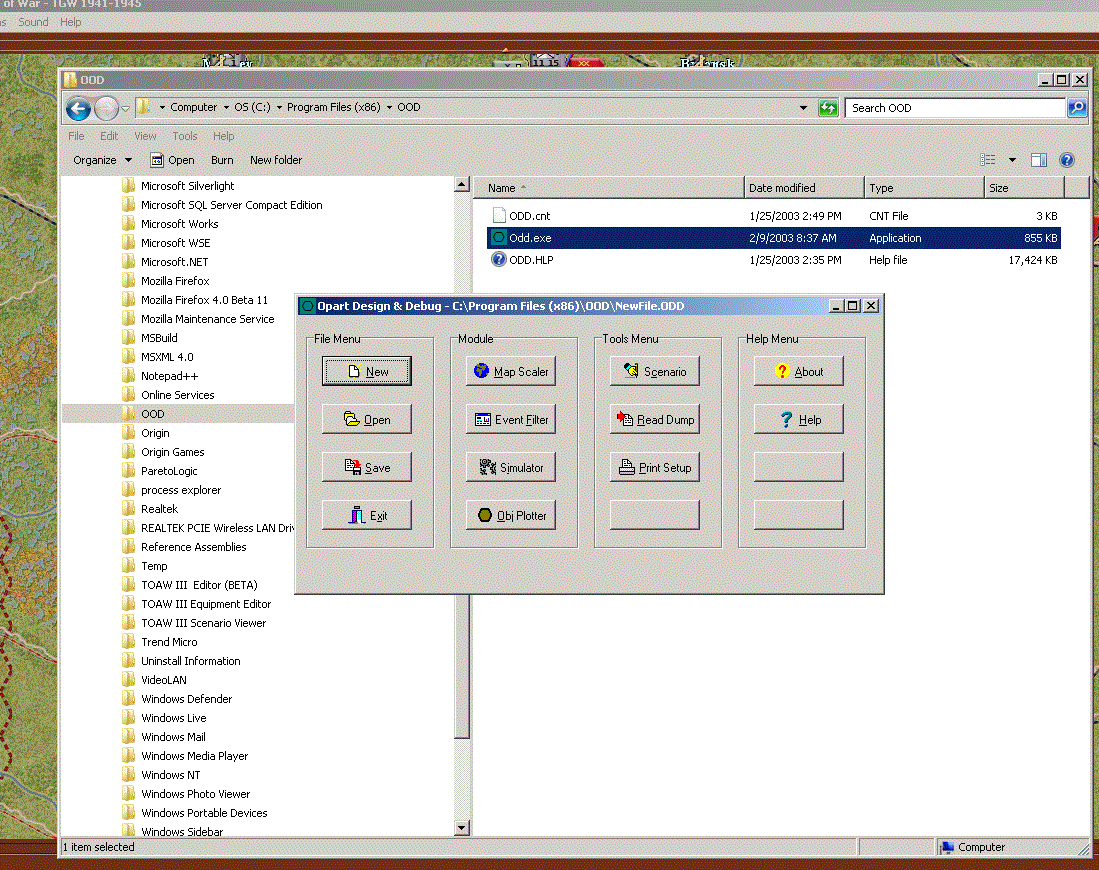Click the folder tree scroll-up arrow
This screenshot has height=870, width=1099.
click(x=461, y=184)
